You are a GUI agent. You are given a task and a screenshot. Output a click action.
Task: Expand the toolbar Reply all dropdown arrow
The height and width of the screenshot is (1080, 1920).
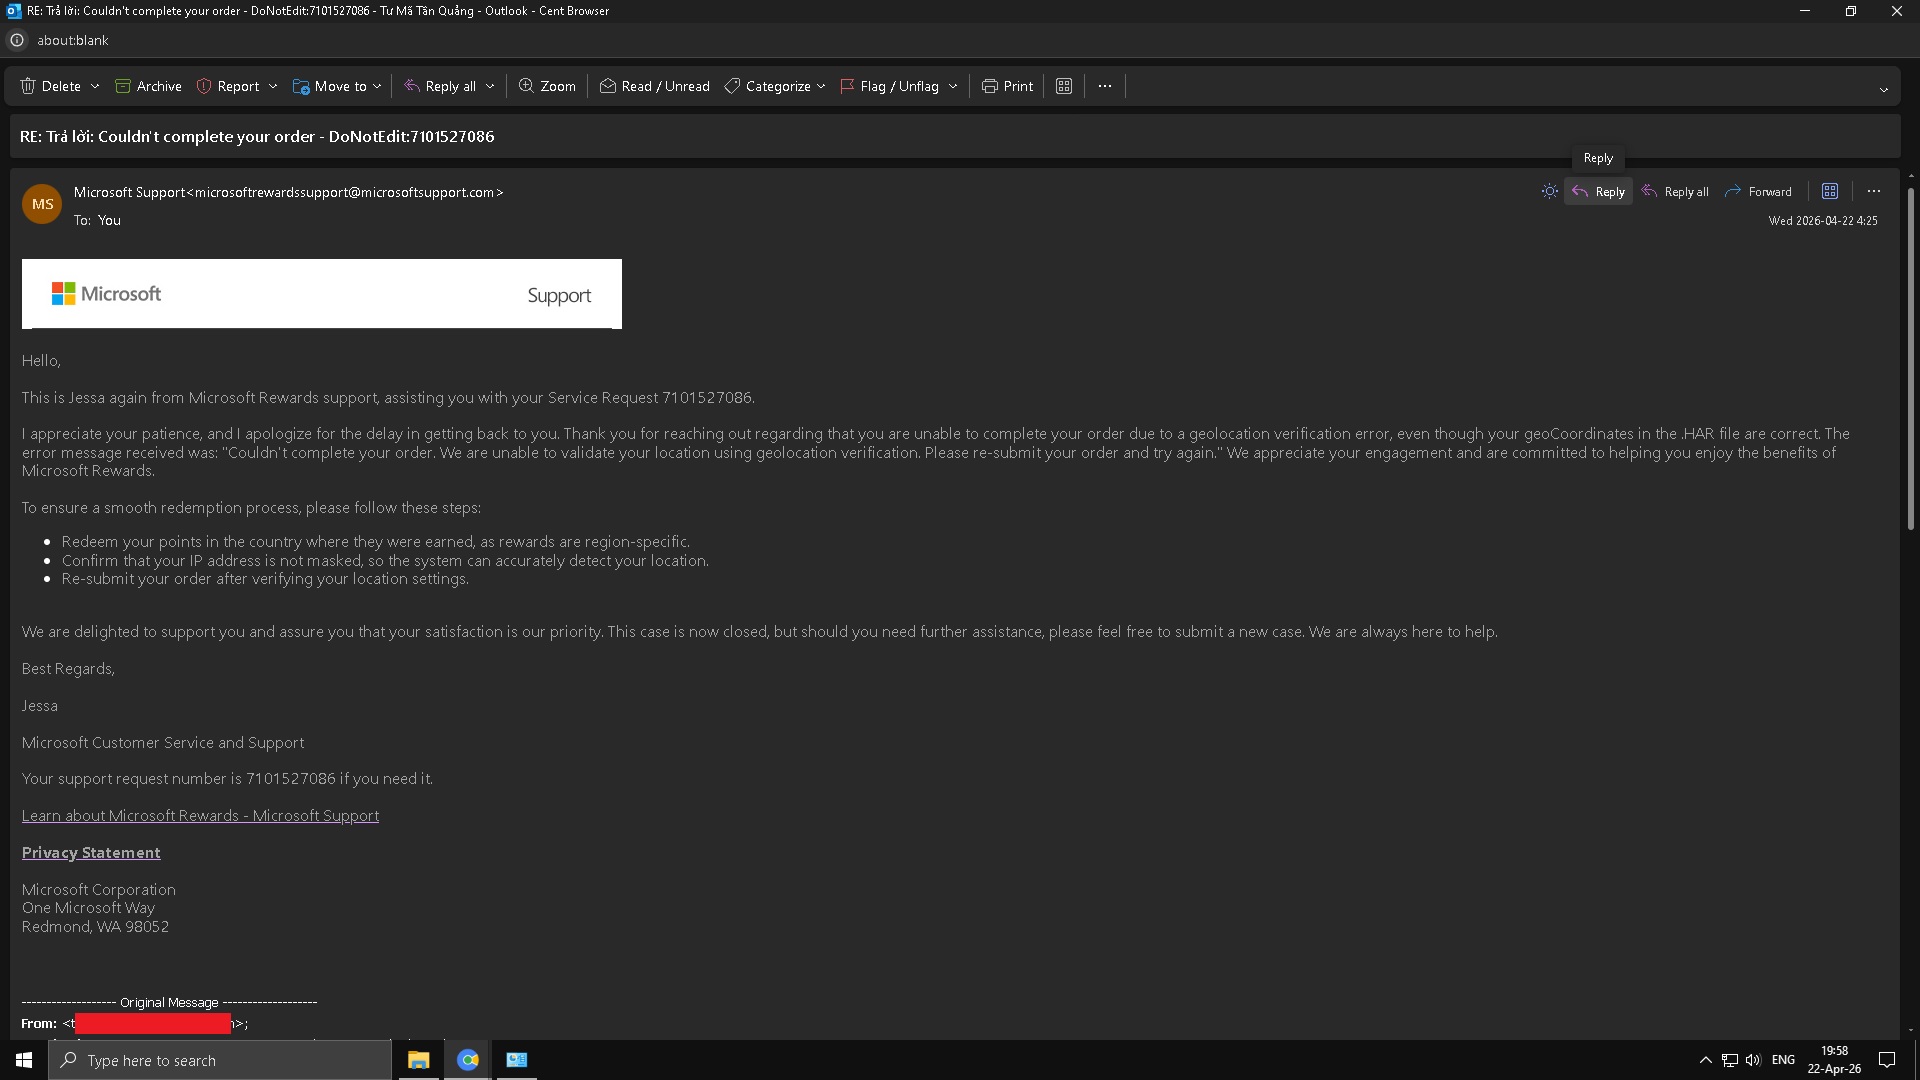coord(490,87)
